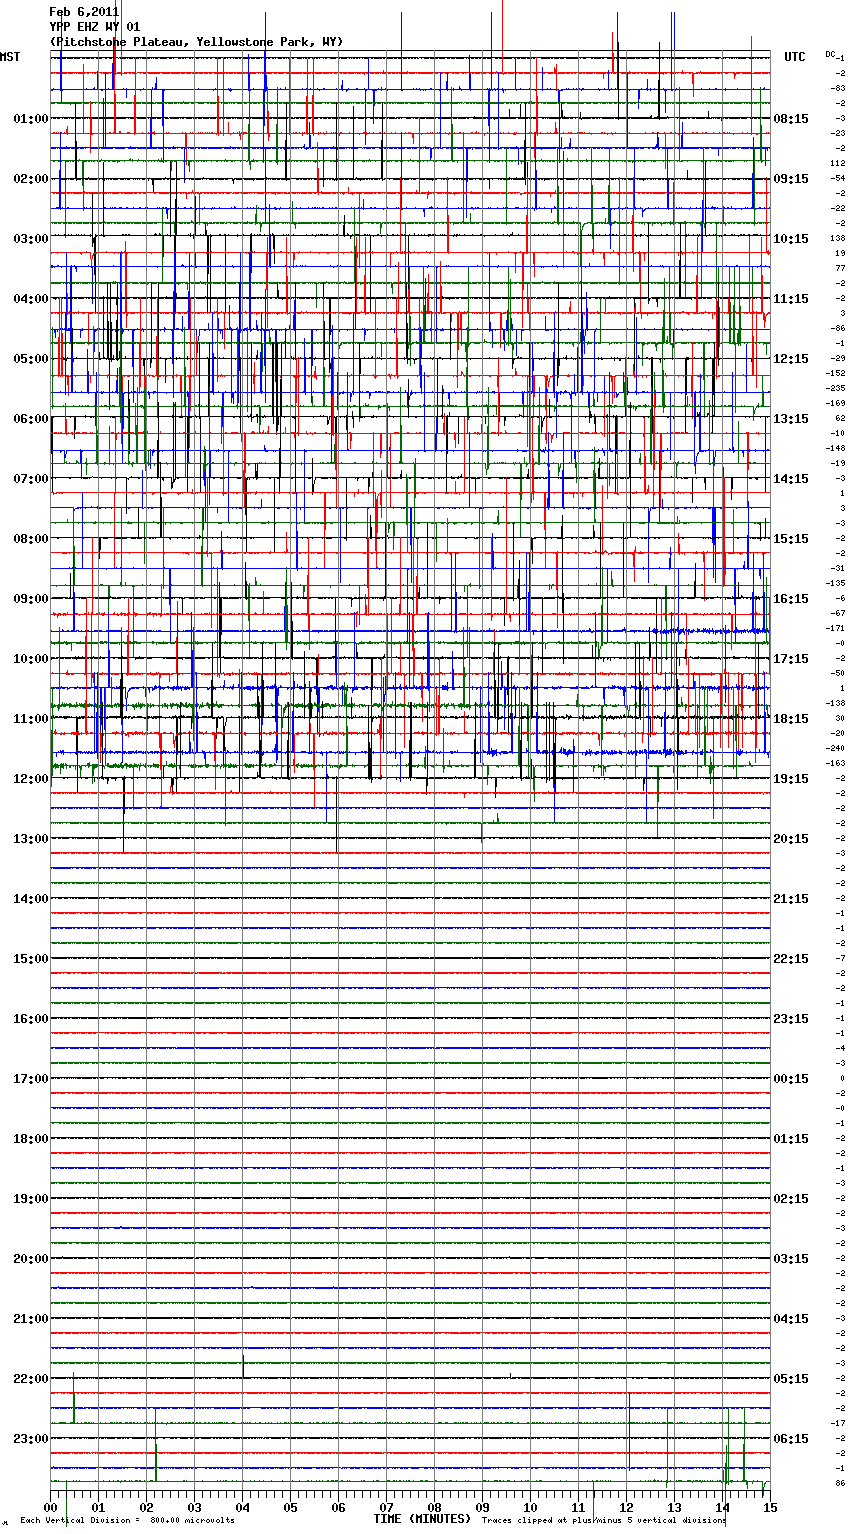The width and height of the screenshot is (850, 1534).
Task: Click the 10:15 UTC time label
Action: tap(791, 239)
